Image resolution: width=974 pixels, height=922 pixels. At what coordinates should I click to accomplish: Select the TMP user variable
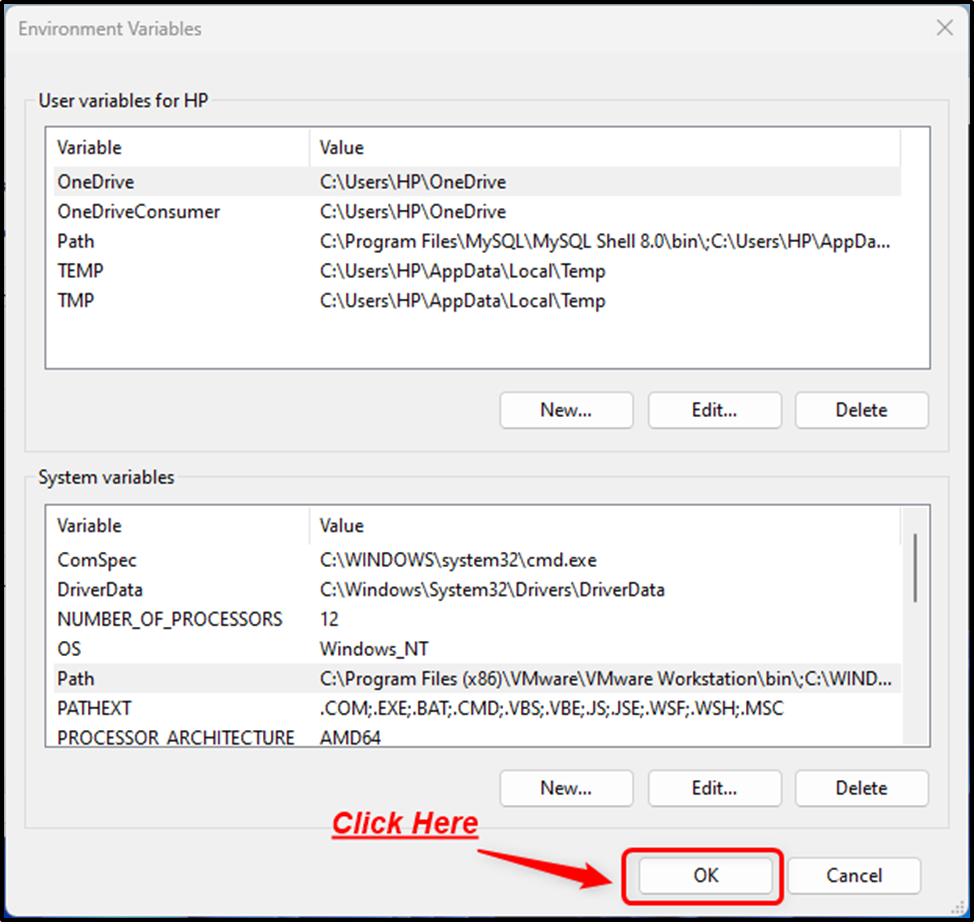[477, 301]
